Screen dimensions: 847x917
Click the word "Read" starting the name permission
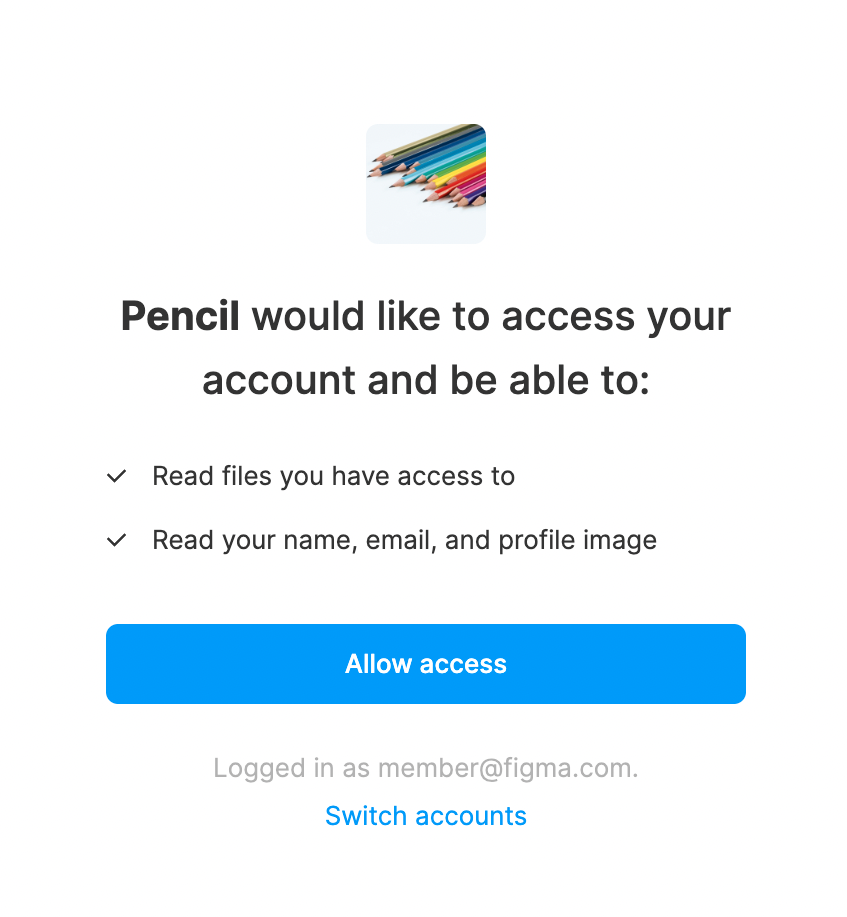pyautogui.click(x=178, y=541)
